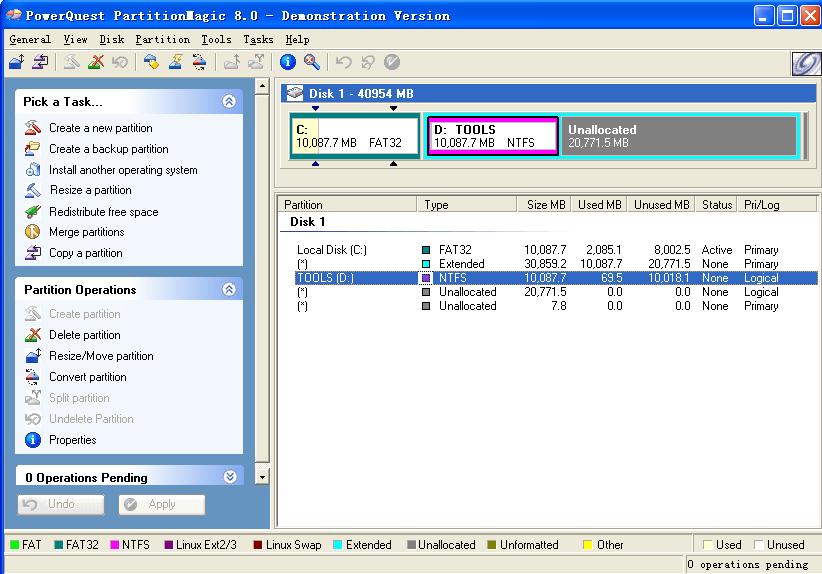Select the Unallocated 7.8 MB Primary row
Image resolution: width=822 pixels, height=574 pixels.
pos(556,306)
